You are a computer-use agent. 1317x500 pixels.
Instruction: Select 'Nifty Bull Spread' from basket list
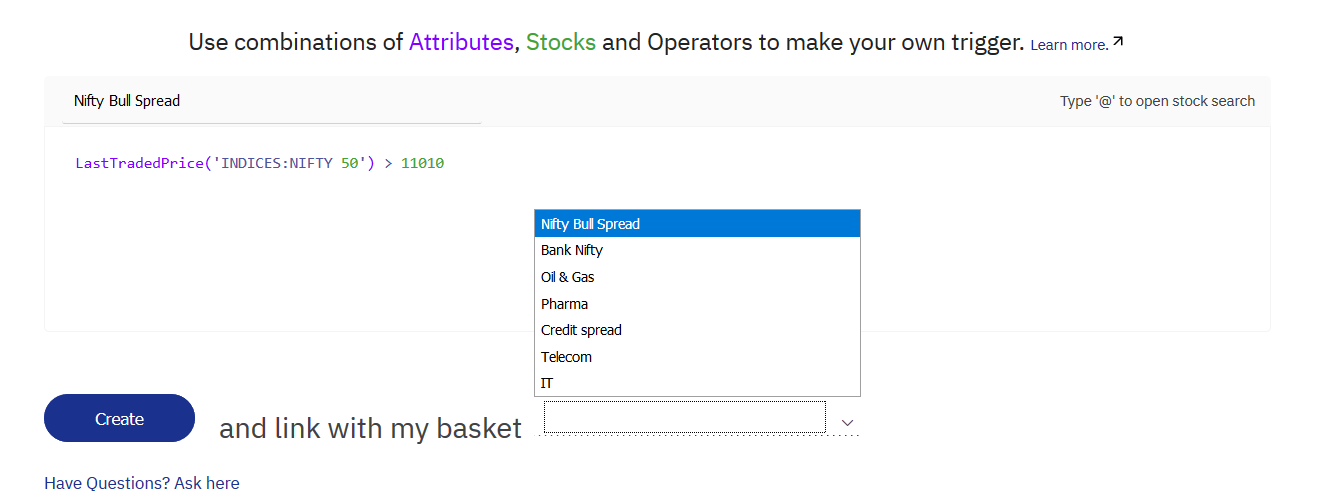(697, 224)
